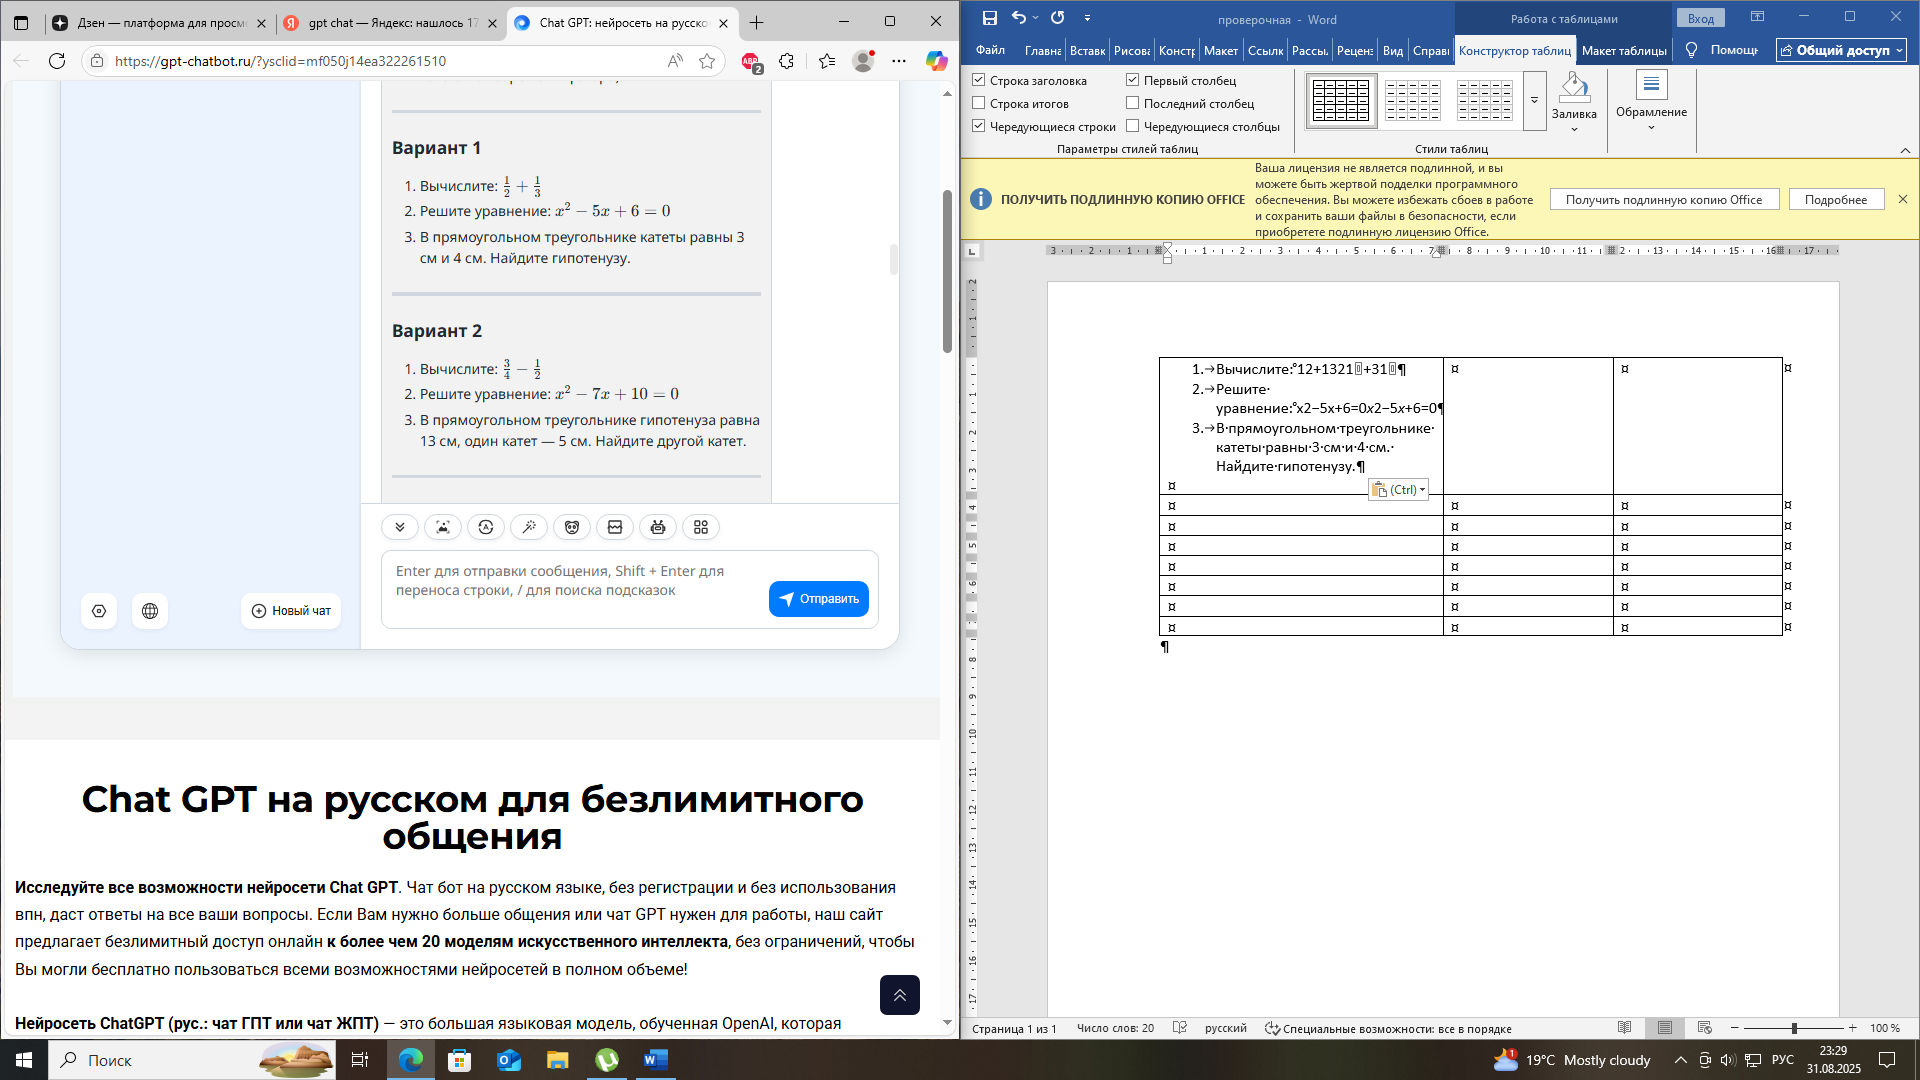Screen dimensions: 1920x1080
Task: Expand the double-chevron button above chat input
Action: (400, 527)
